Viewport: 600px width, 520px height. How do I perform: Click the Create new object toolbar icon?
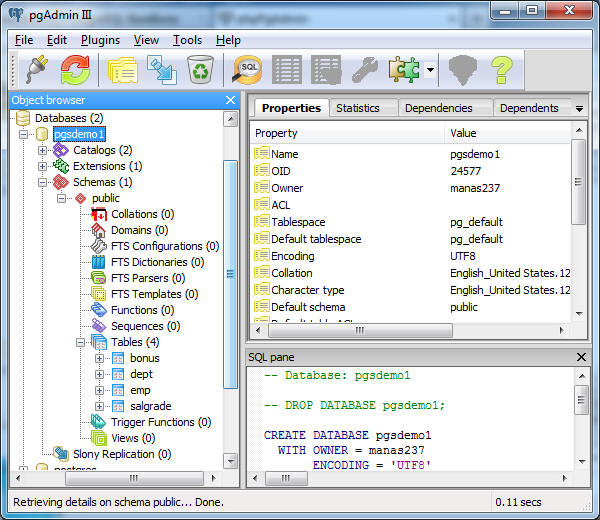click(162, 70)
